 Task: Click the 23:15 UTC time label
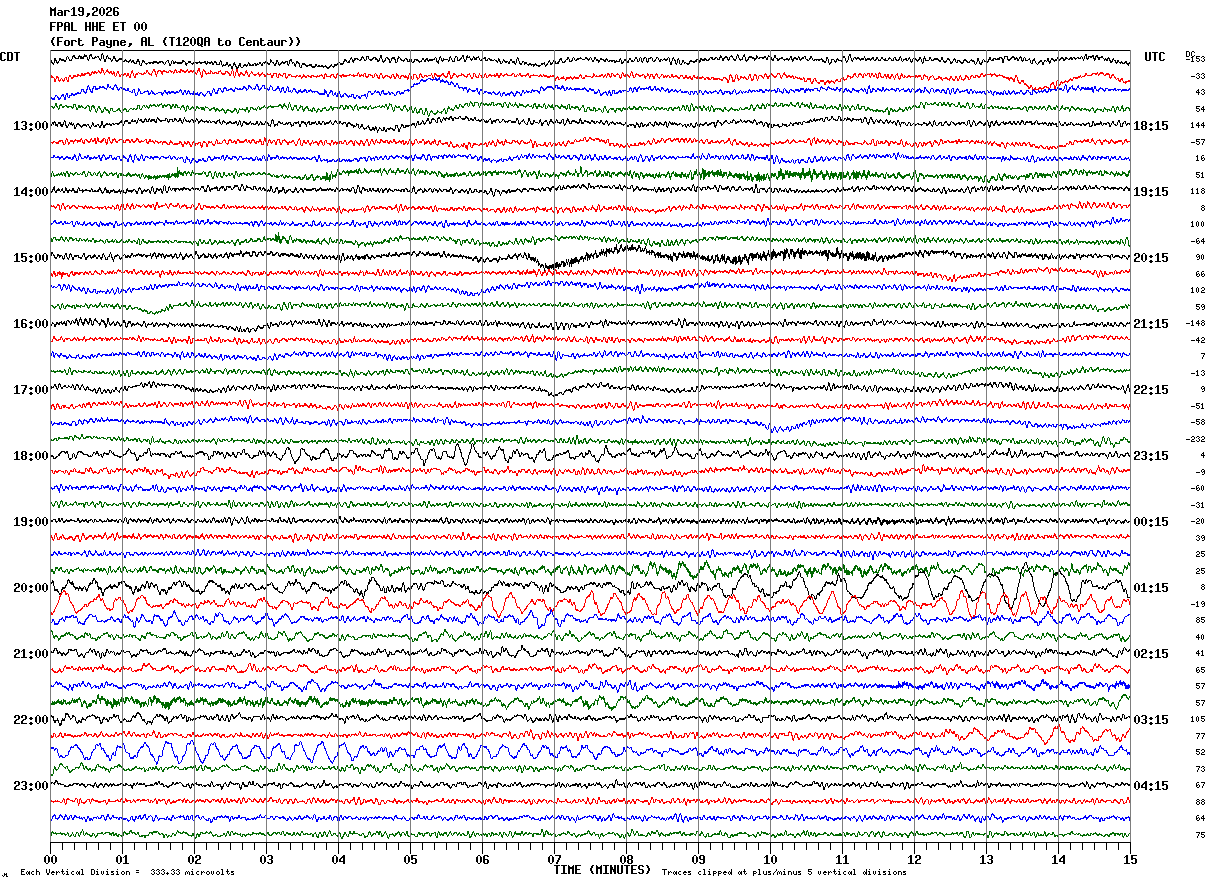pos(1151,456)
